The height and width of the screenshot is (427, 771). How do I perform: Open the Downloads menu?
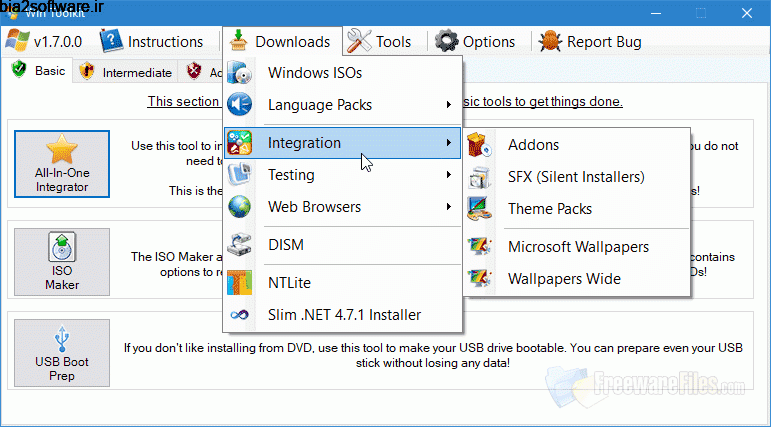click(282, 41)
